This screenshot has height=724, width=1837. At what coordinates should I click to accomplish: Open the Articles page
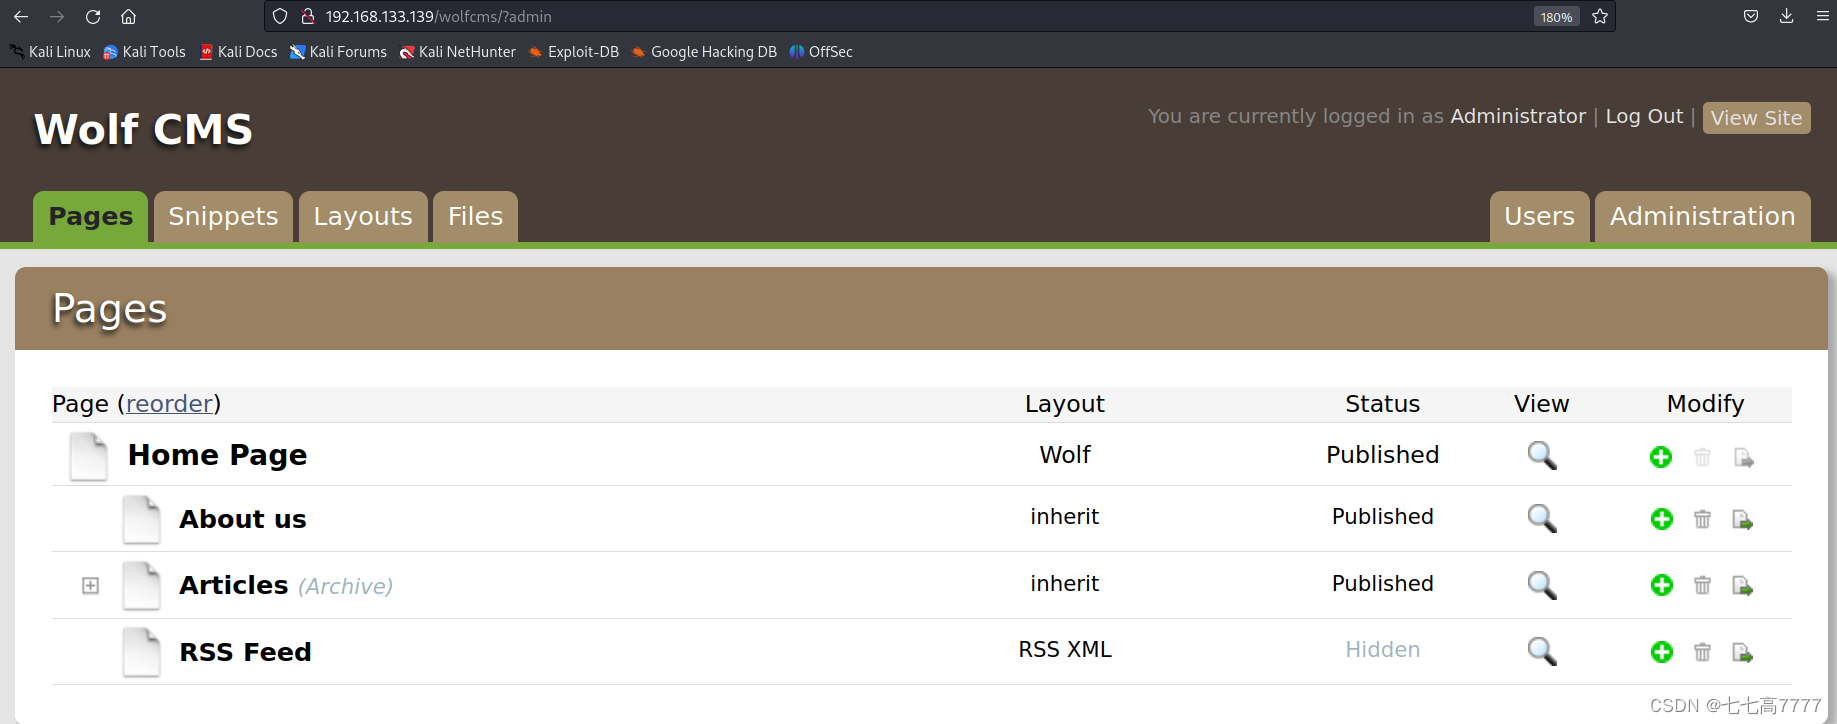[233, 585]
